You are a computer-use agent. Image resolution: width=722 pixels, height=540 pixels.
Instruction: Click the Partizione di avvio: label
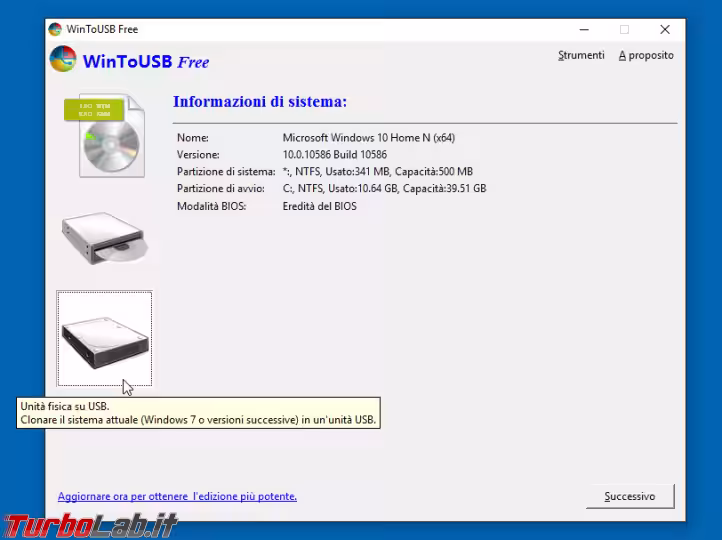click(221, 188)
